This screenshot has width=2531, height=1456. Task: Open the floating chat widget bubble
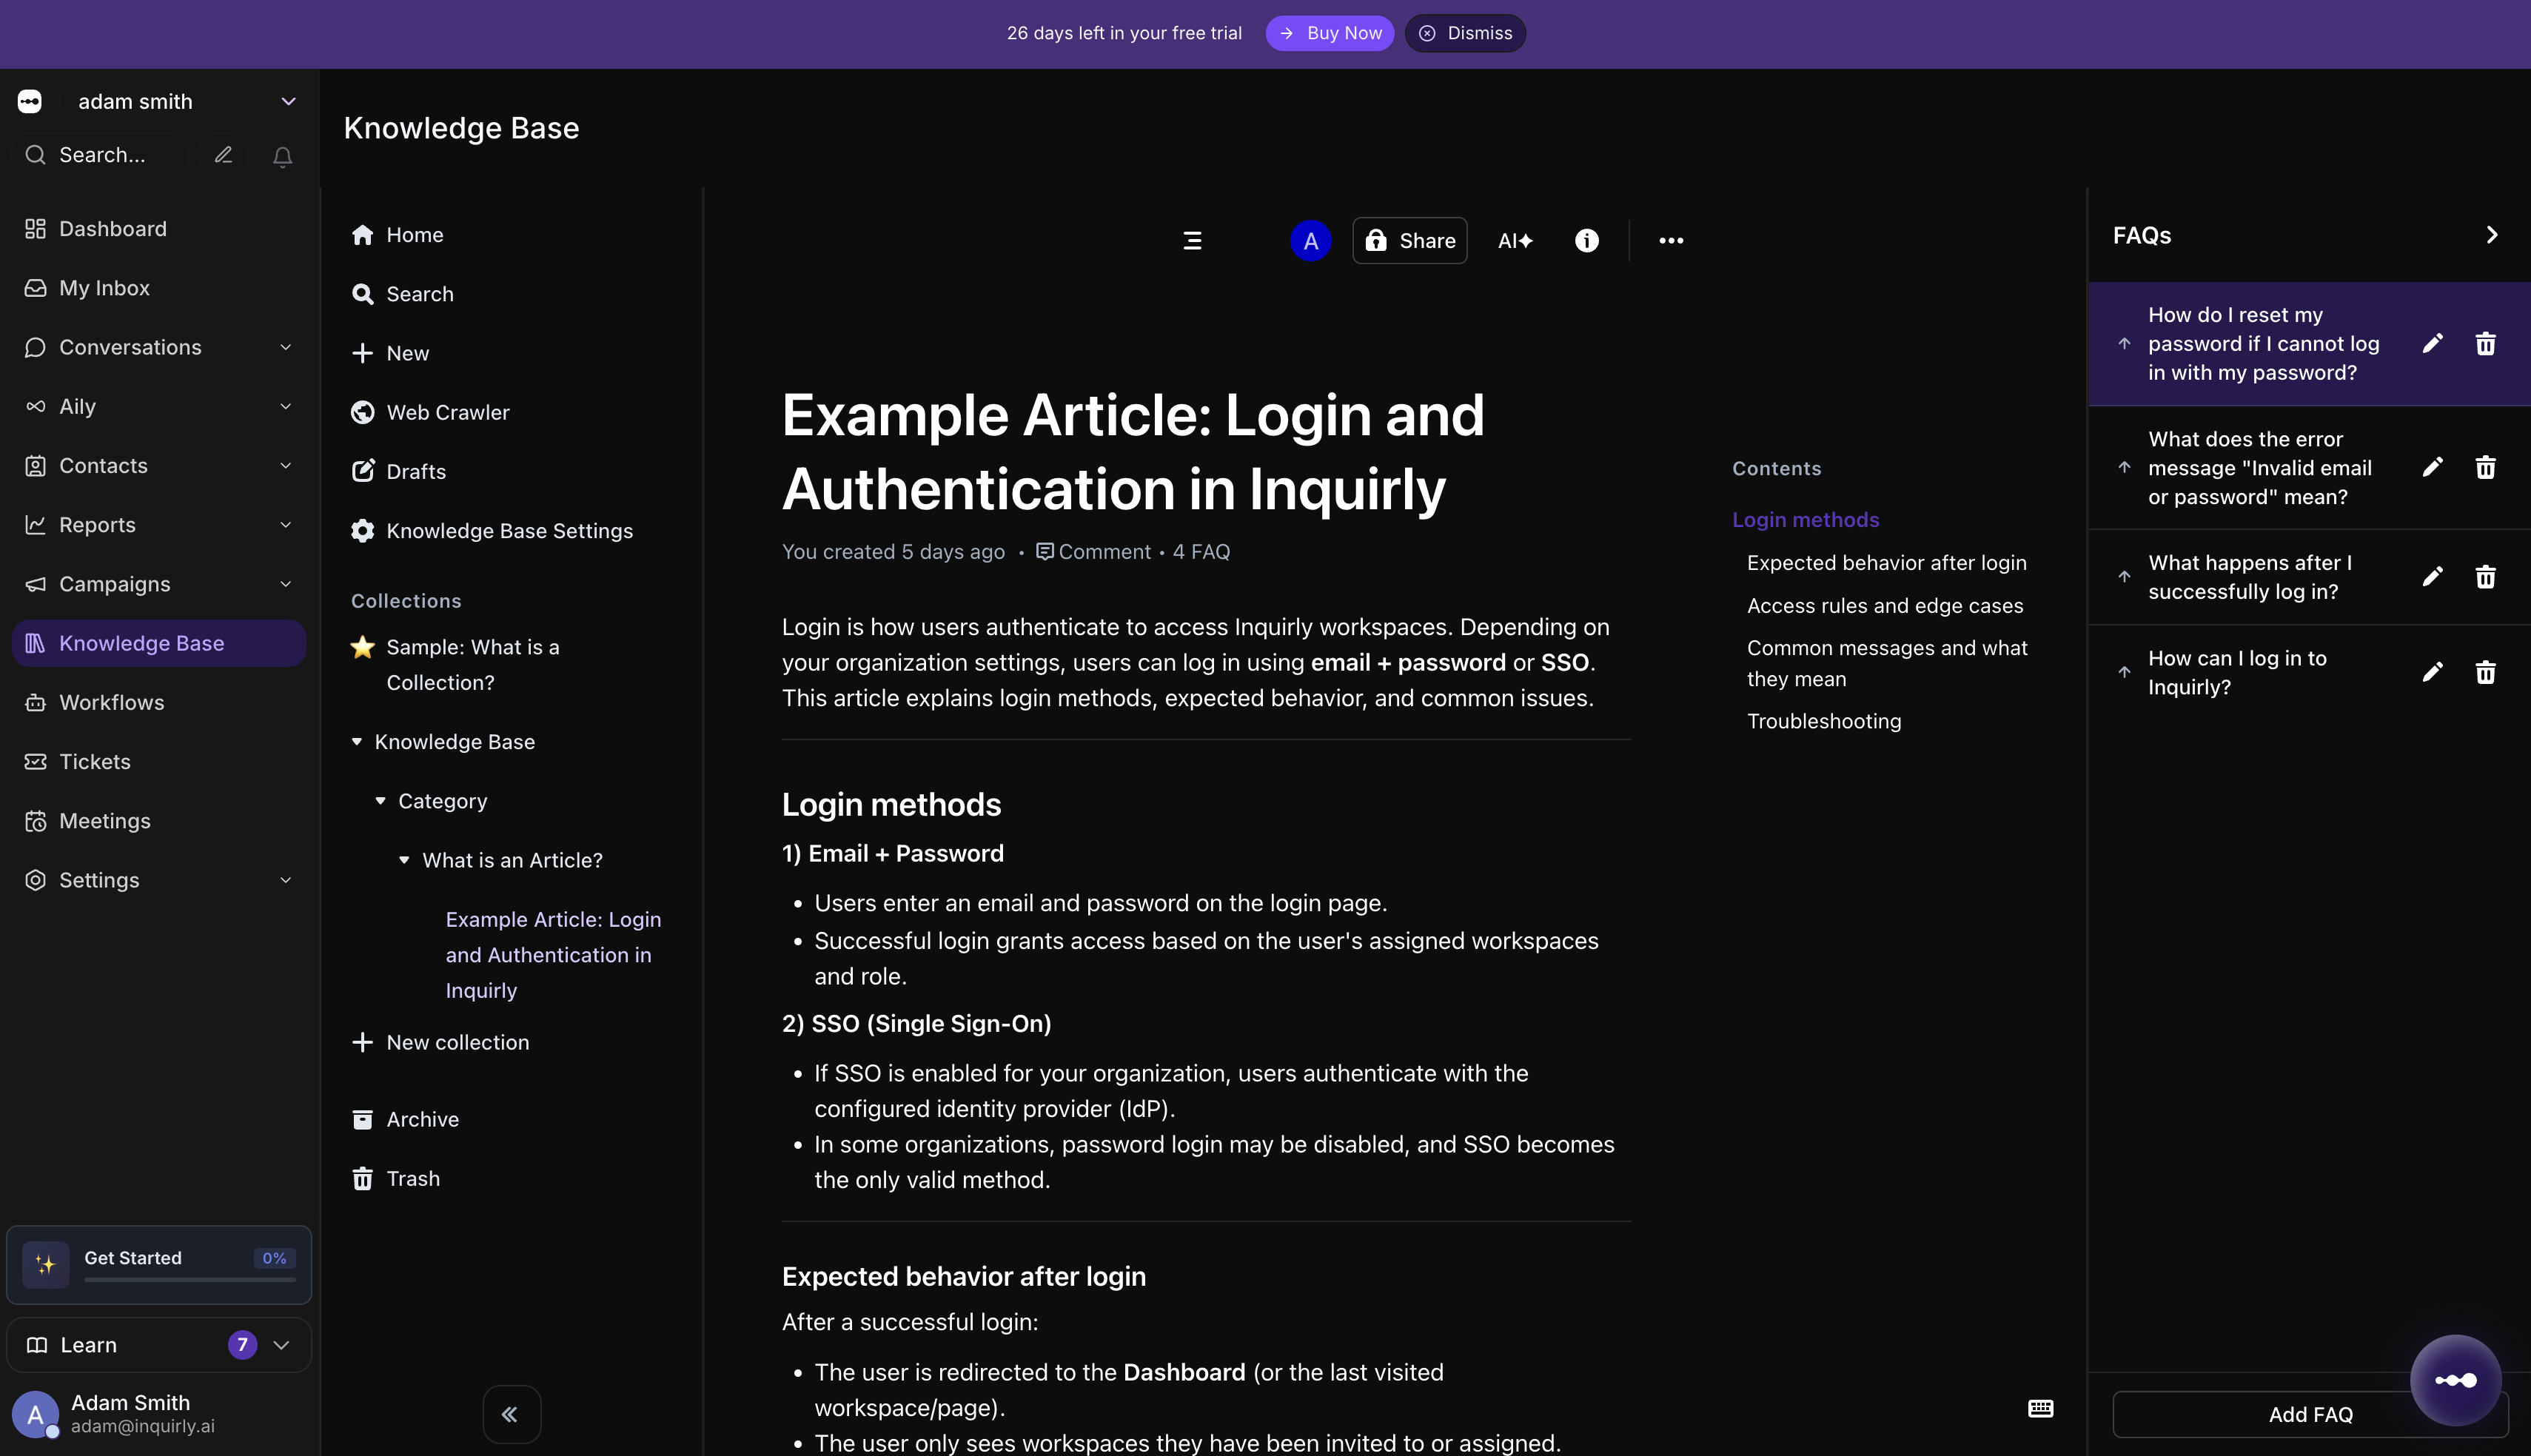(2455, 1380)
